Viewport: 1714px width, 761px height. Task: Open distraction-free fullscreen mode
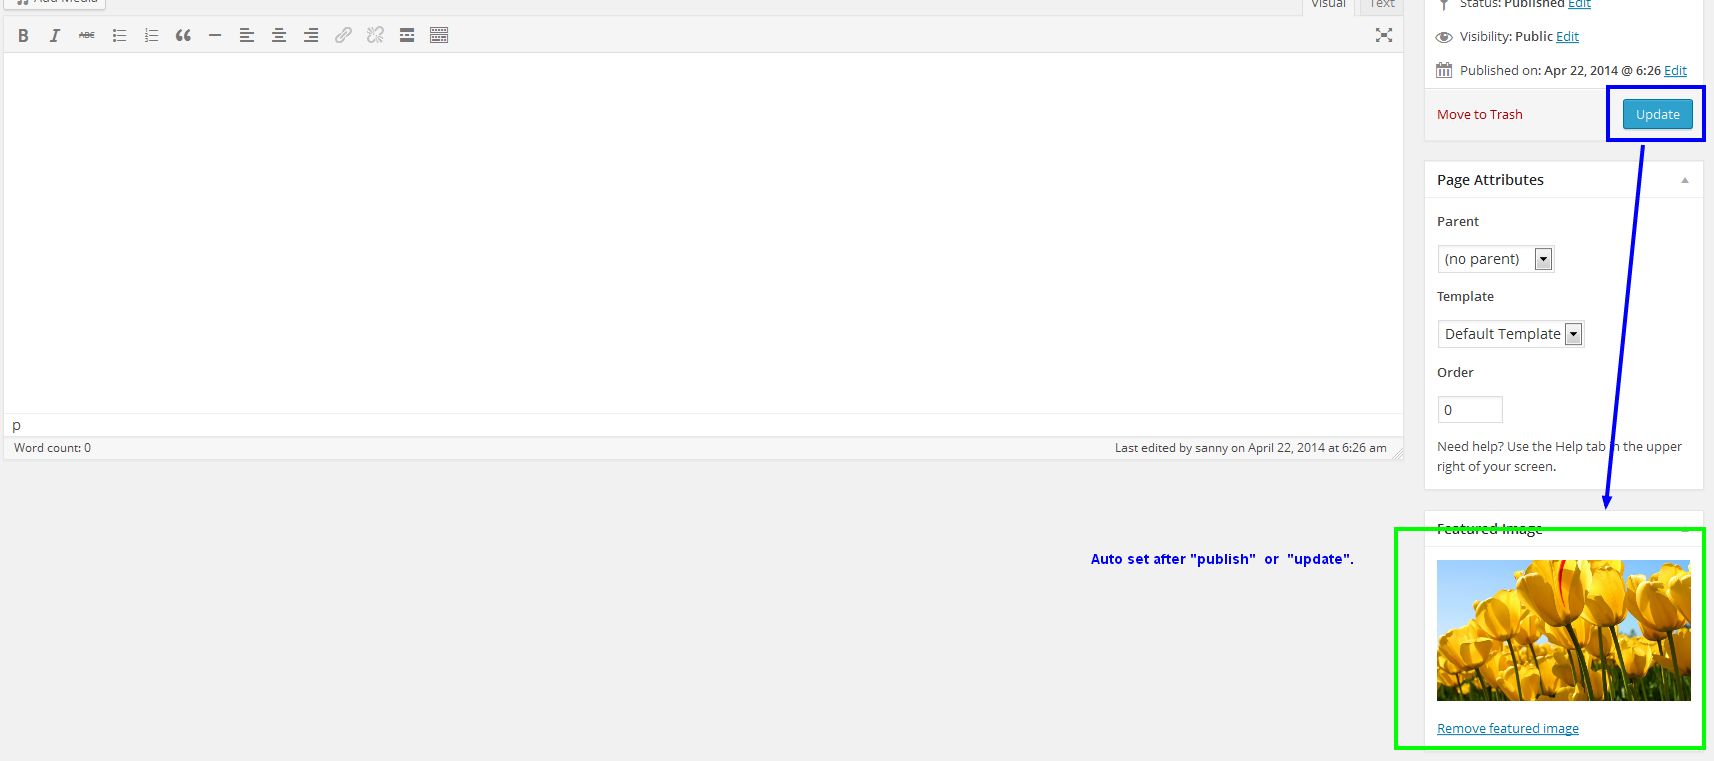pyautogui.click(x=1384, y=35)
